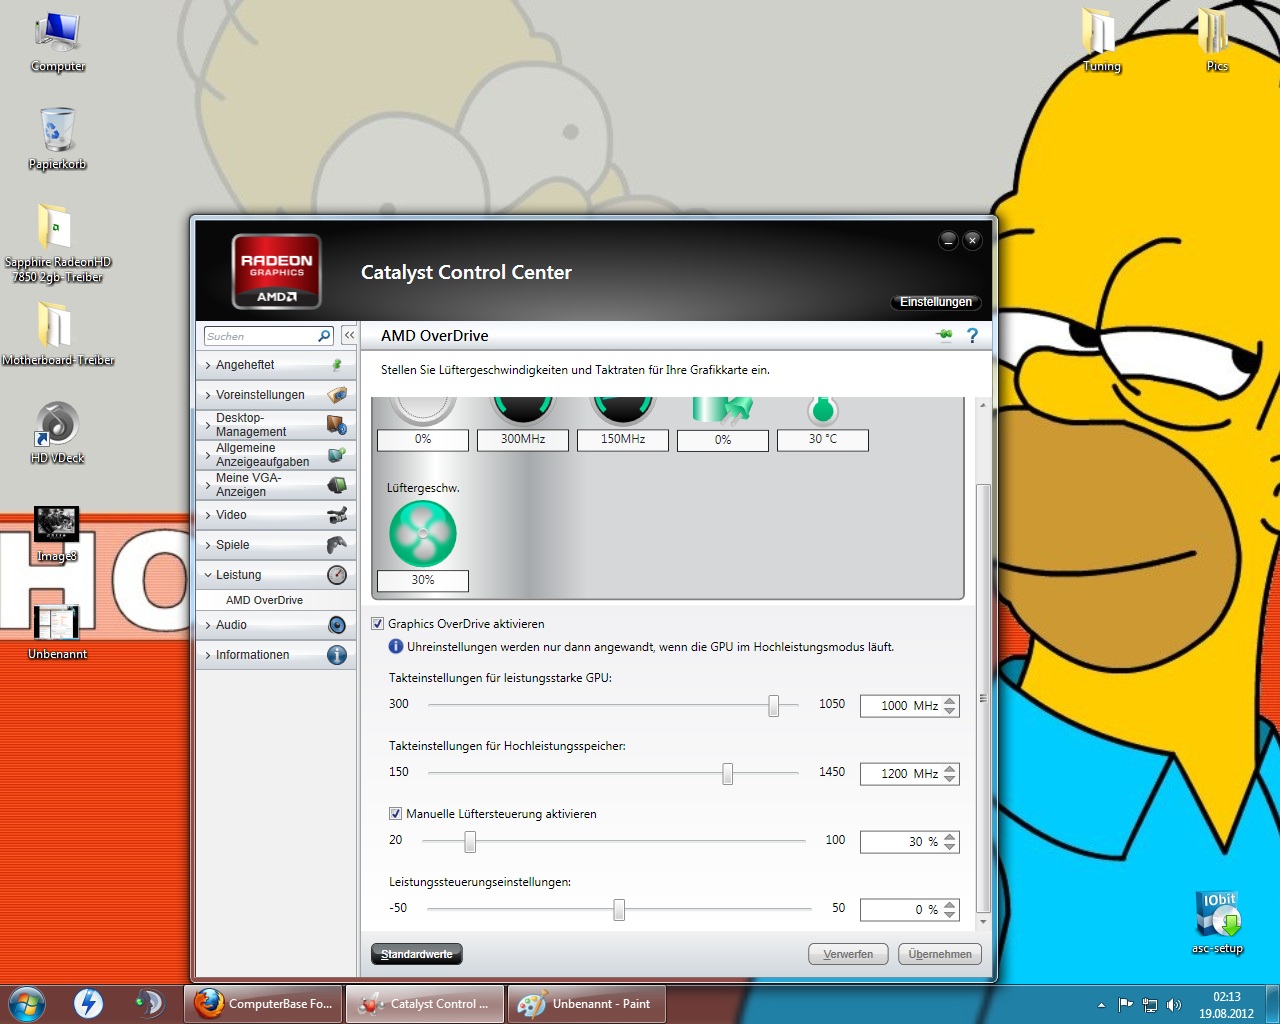Click the volume icon in system tray
This screenshot has height=1024, width=1280.
point(1174,1005)
